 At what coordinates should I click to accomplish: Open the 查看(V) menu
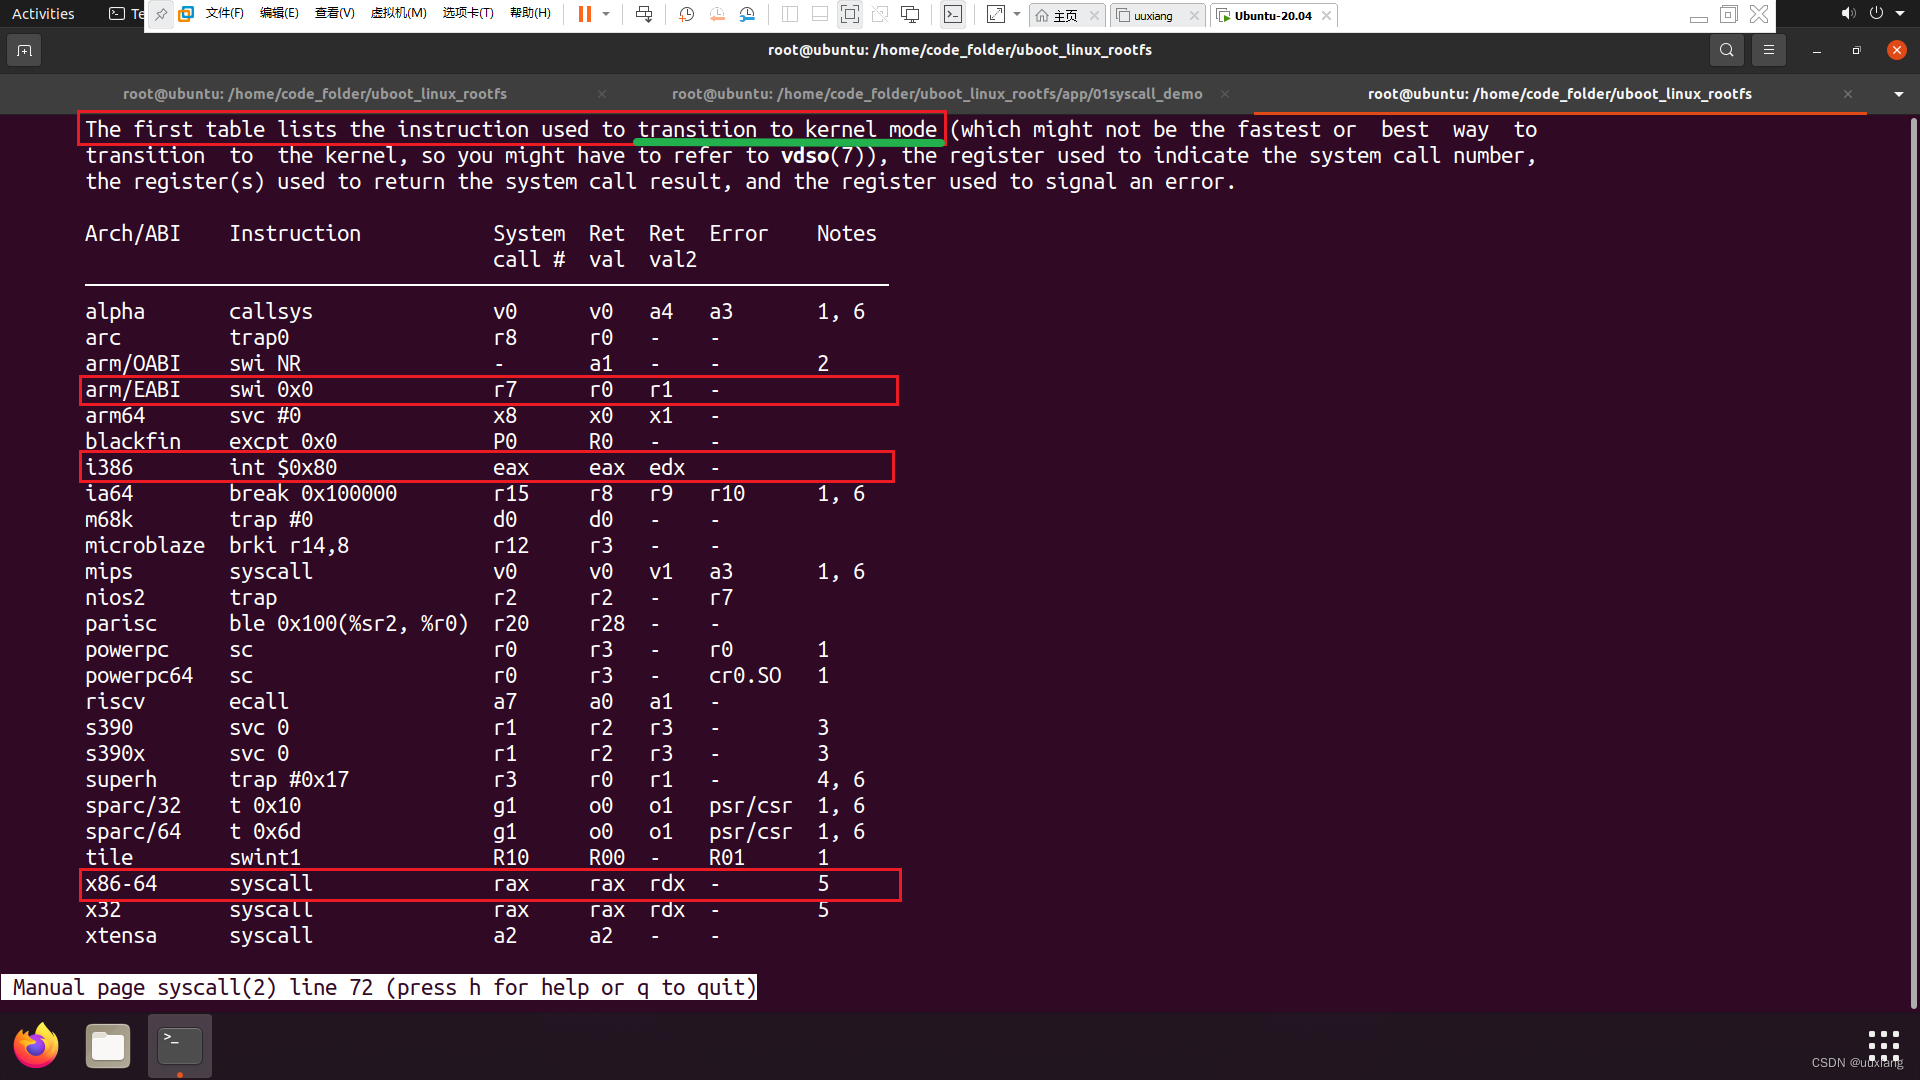pos(335,14)
